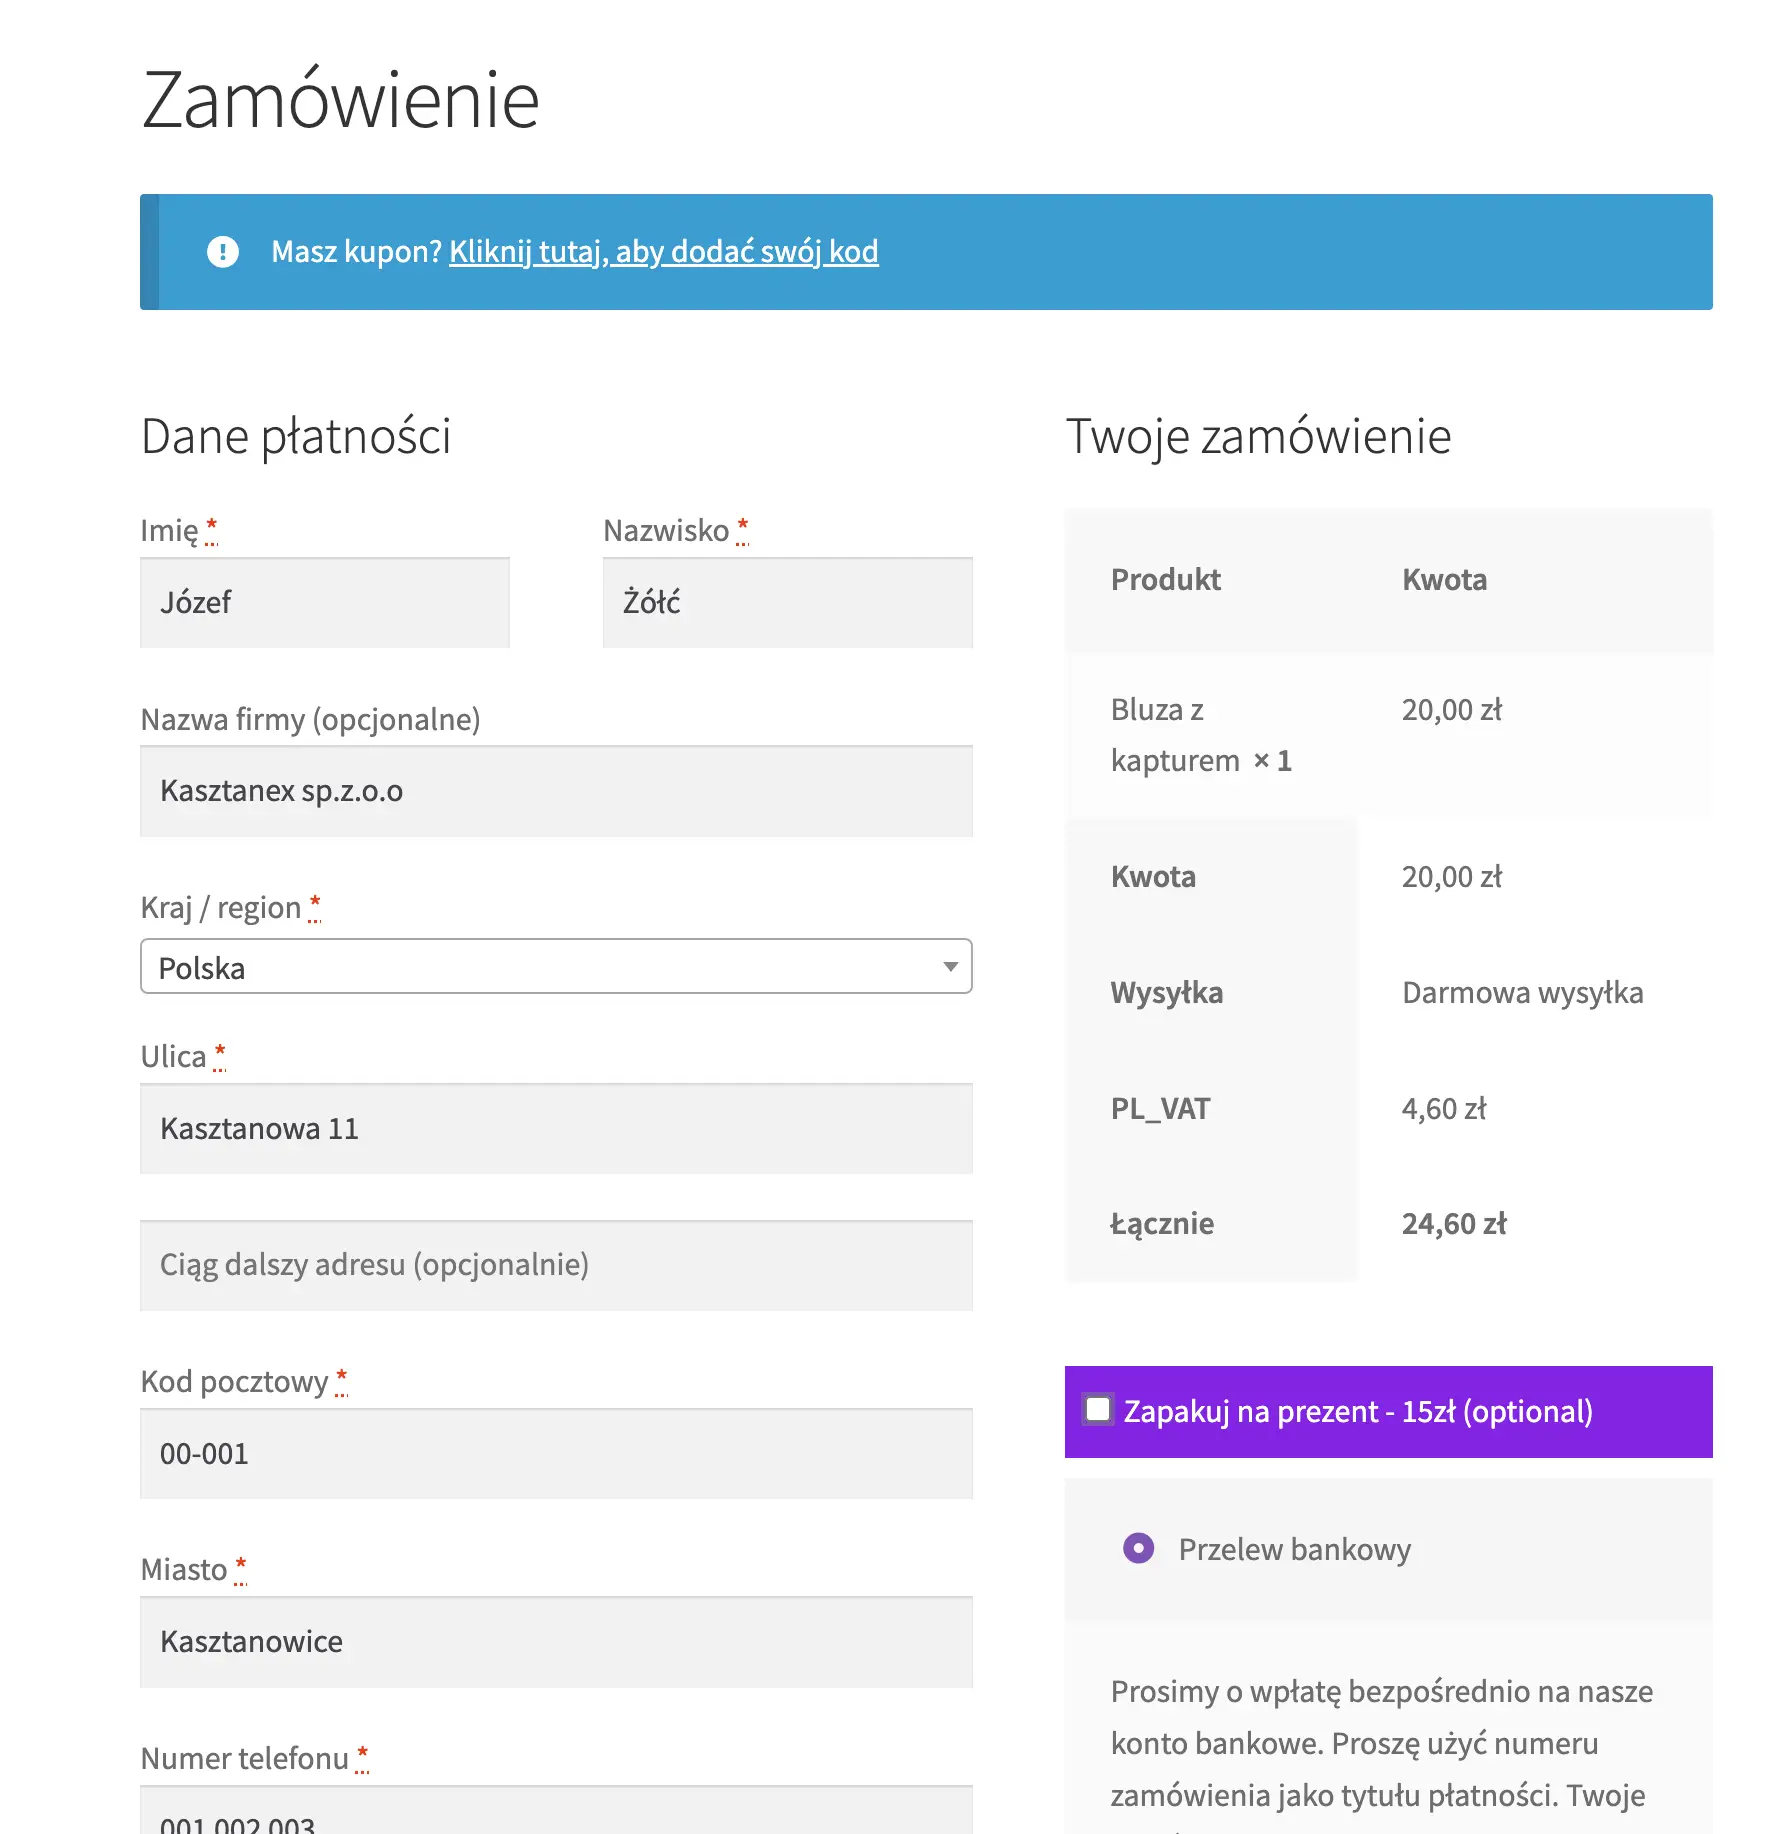Open the Kraj / region dropdown
Viewport: 1774px width, 1834px height.
pyautogui.click(x=556, y=967)
